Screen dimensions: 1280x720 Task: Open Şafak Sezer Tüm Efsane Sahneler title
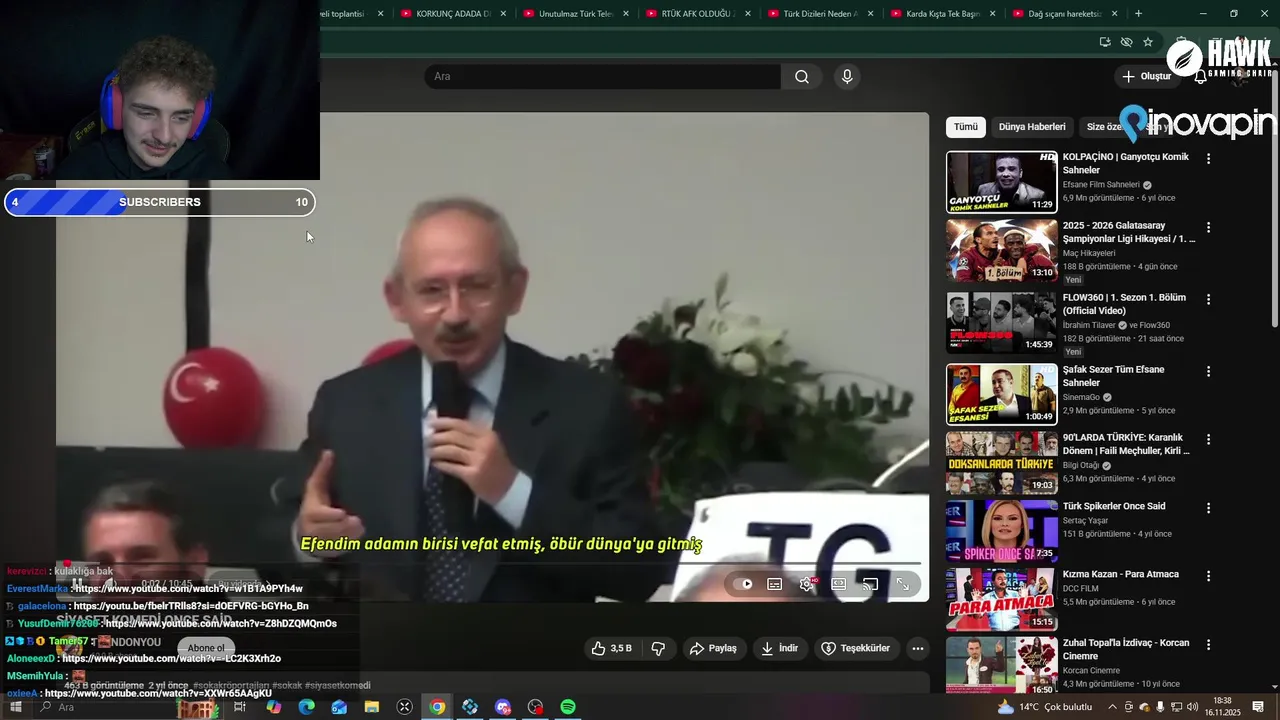pyautogui.click(x=1113, y=376)
